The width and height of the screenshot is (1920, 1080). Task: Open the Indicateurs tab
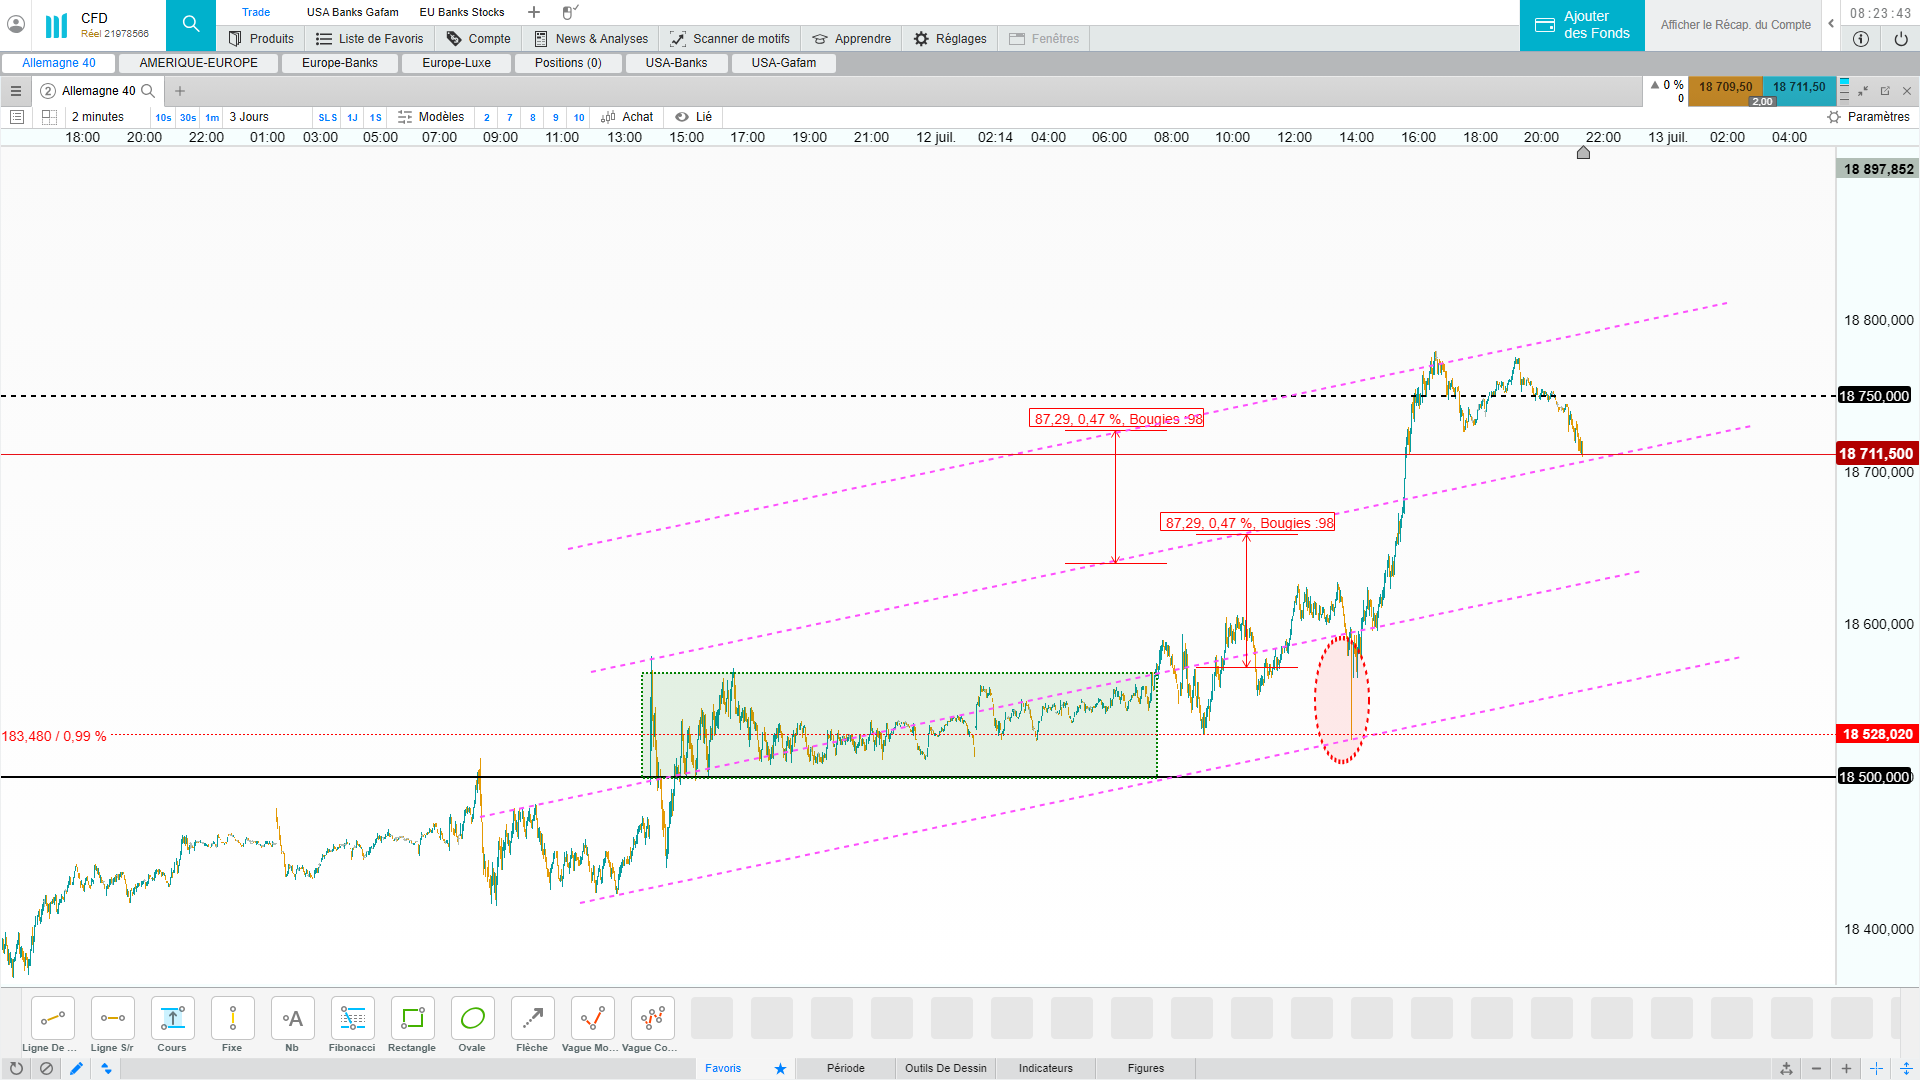1045,1068
